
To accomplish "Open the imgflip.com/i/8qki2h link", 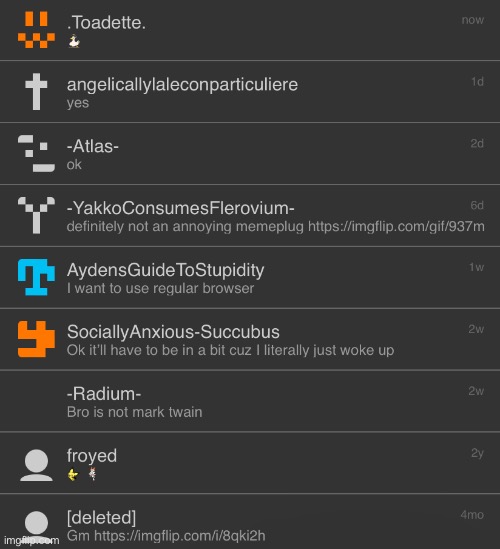I will tap(180, 536).
